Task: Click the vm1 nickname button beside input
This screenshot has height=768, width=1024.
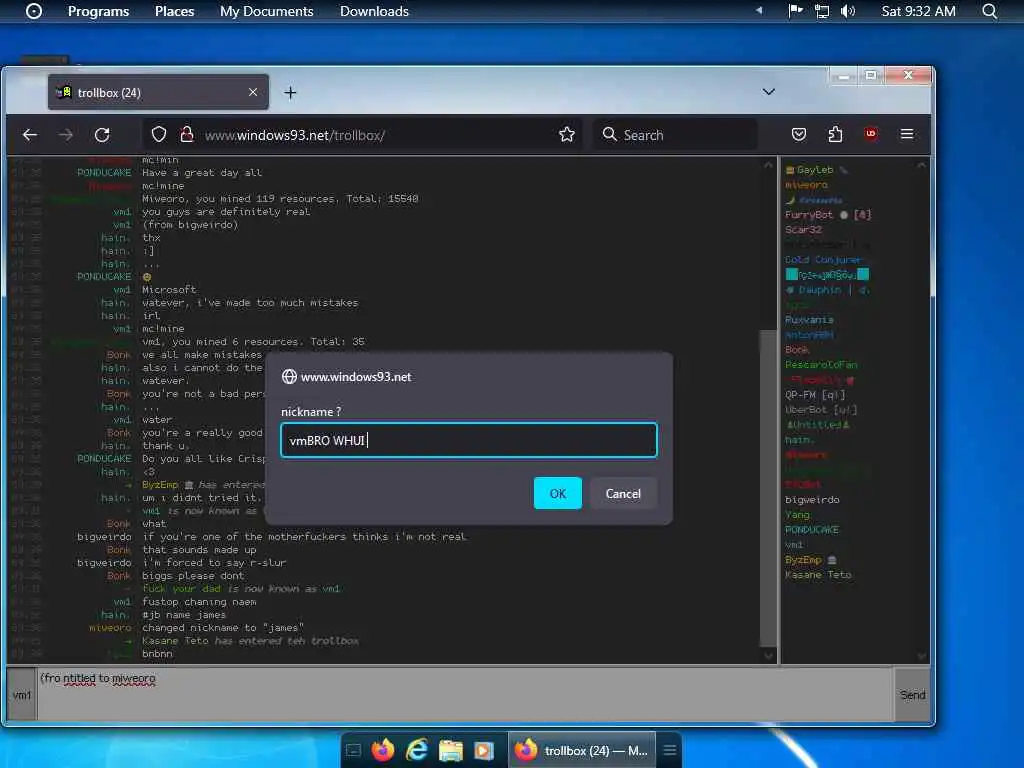Action: click(x=22, y=694)
